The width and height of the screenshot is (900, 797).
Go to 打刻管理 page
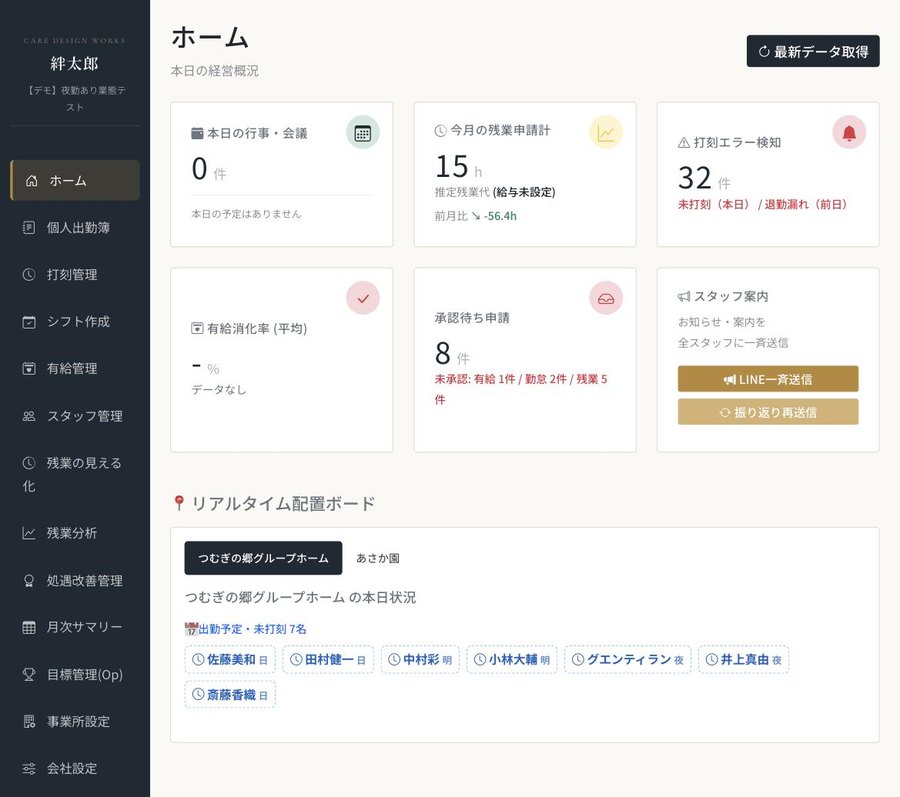[75, 275]
